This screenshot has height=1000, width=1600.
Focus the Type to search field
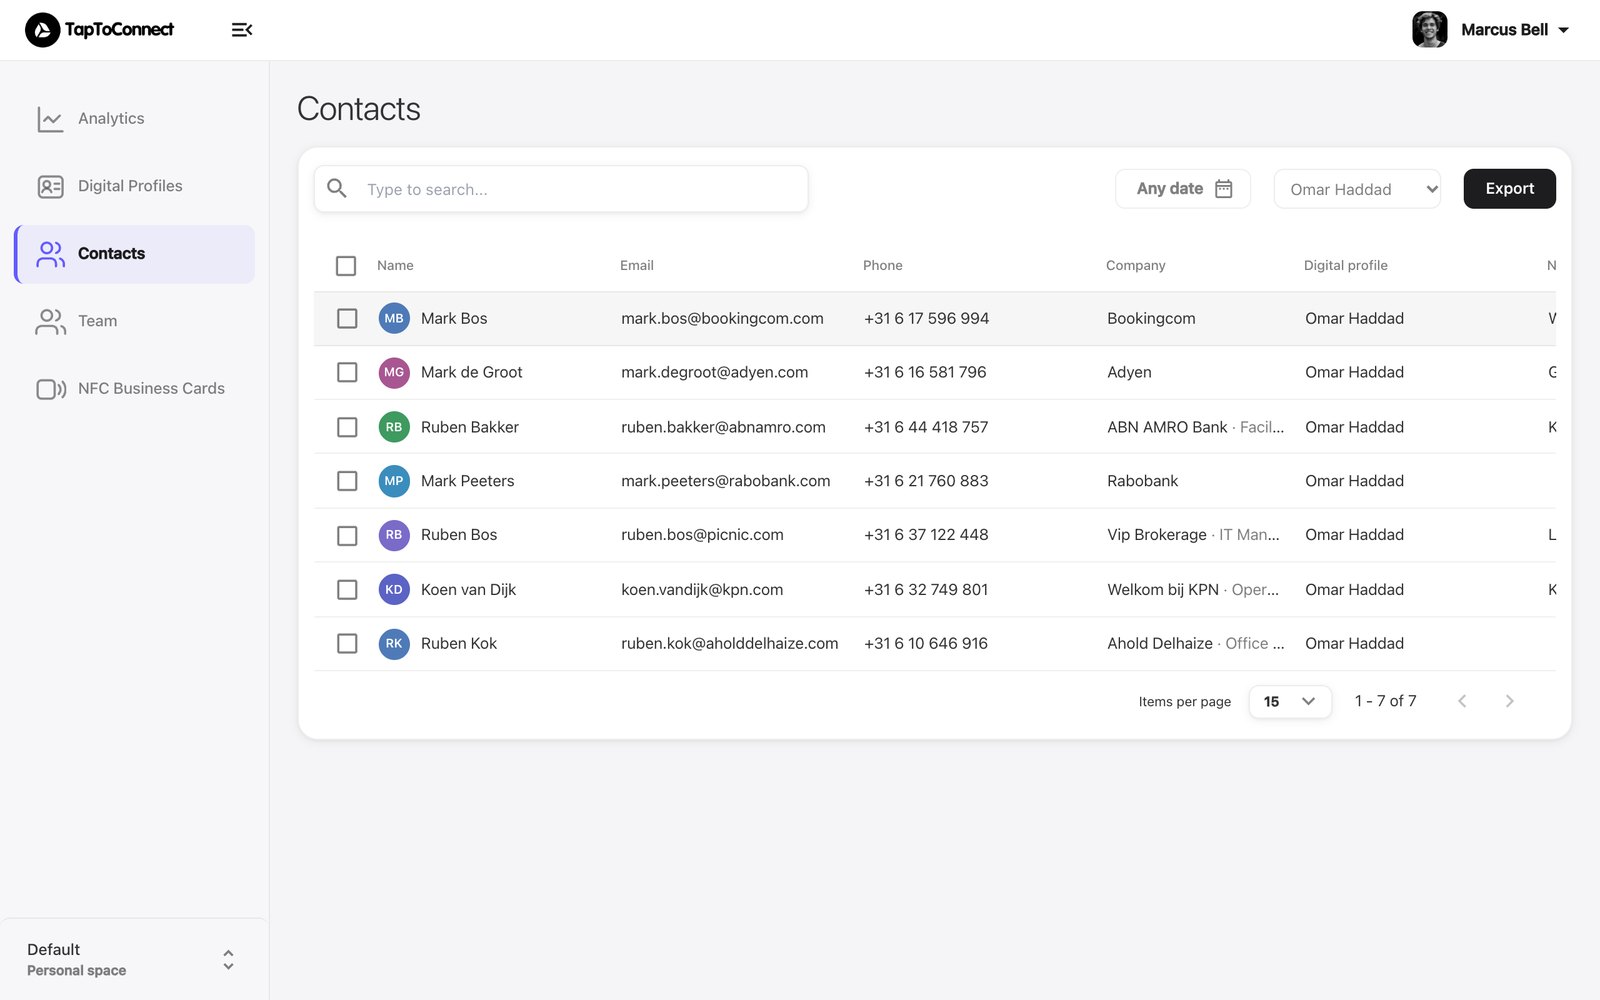pos(561,189)
